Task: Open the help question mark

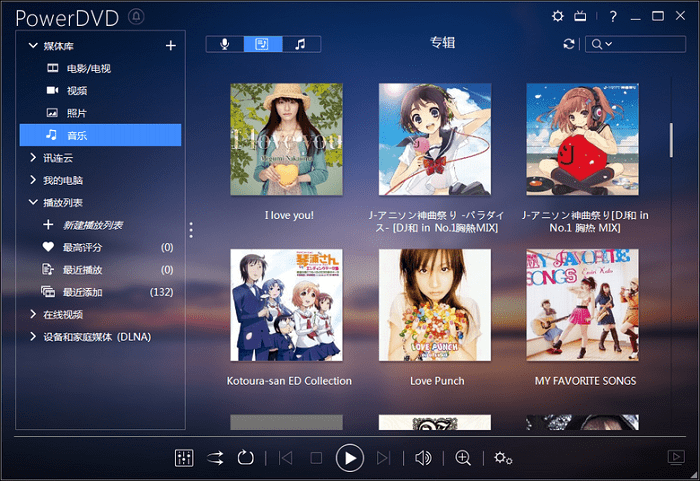Action: tap(613, 17)
